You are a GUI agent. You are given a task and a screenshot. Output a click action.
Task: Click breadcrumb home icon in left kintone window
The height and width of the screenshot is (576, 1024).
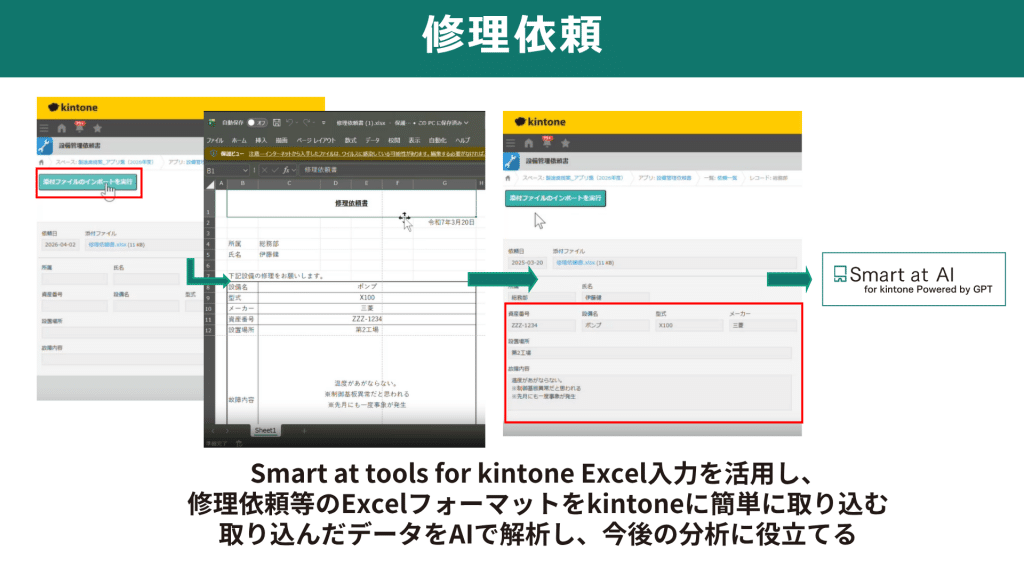pyautogui.click(x=42, y=162)
